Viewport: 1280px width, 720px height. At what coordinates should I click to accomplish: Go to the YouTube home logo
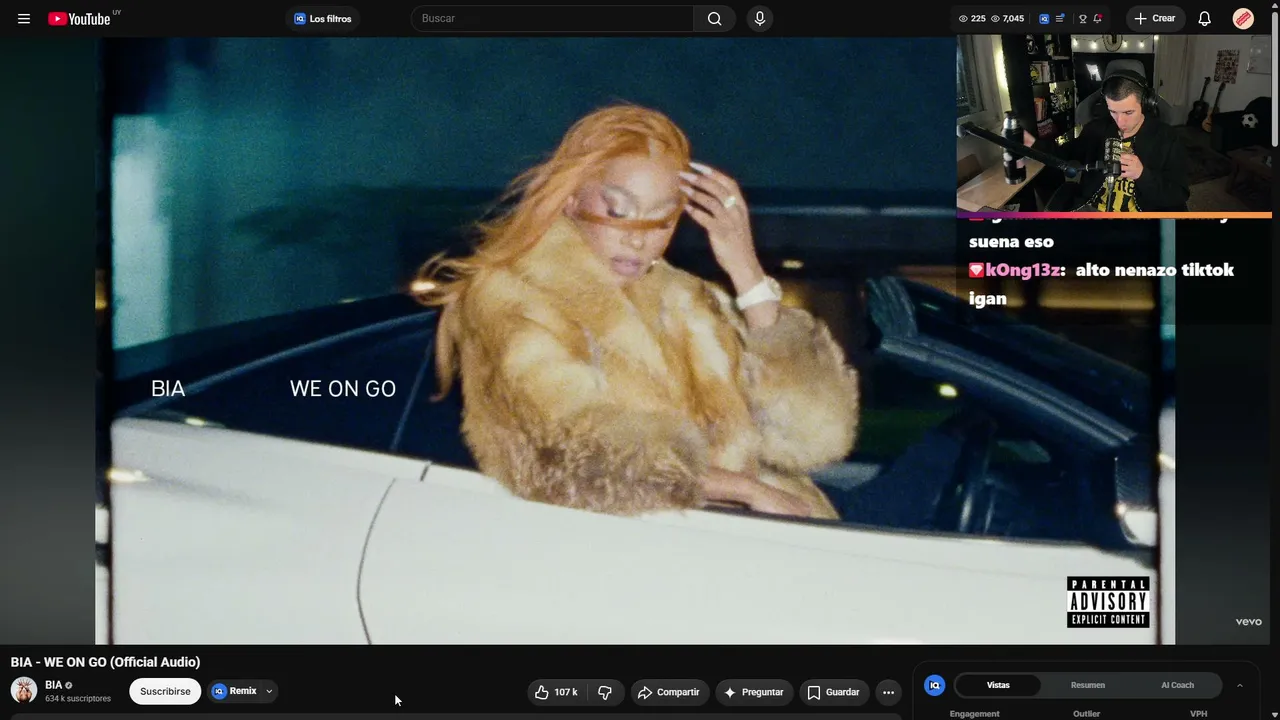pyautogui.click(x=80, y=19)
